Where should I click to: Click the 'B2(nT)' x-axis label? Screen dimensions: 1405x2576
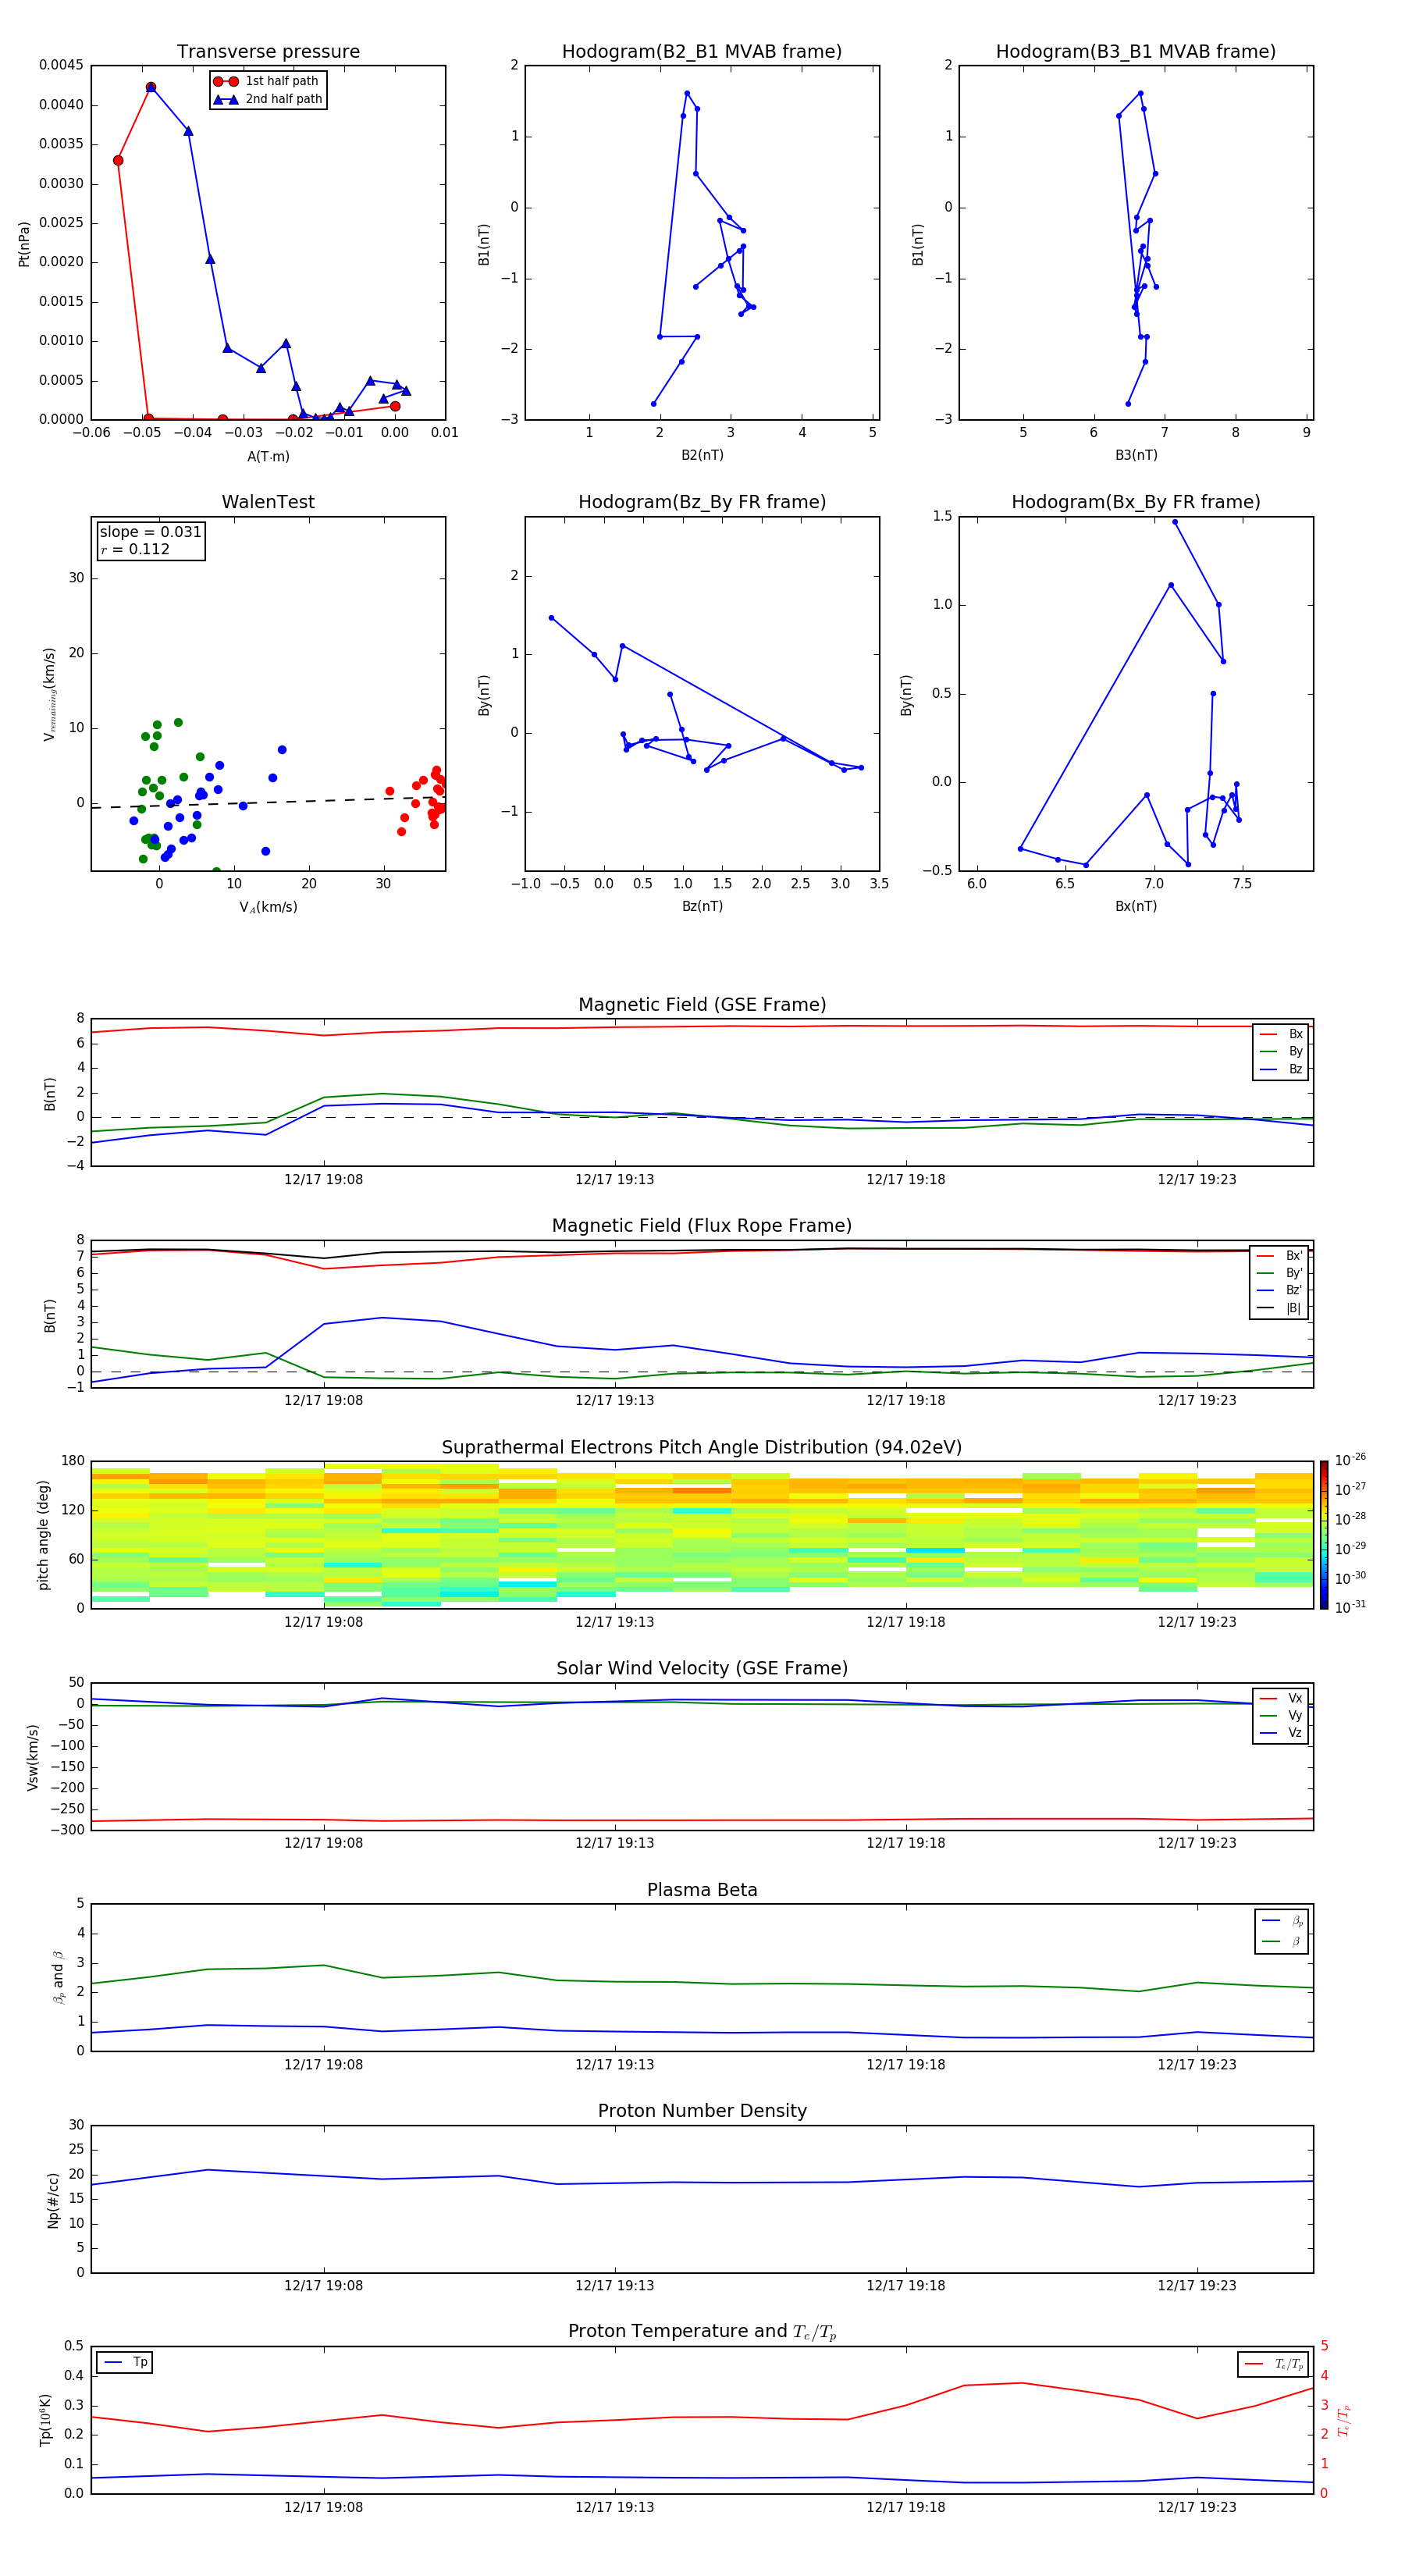(x=702, y=455)
